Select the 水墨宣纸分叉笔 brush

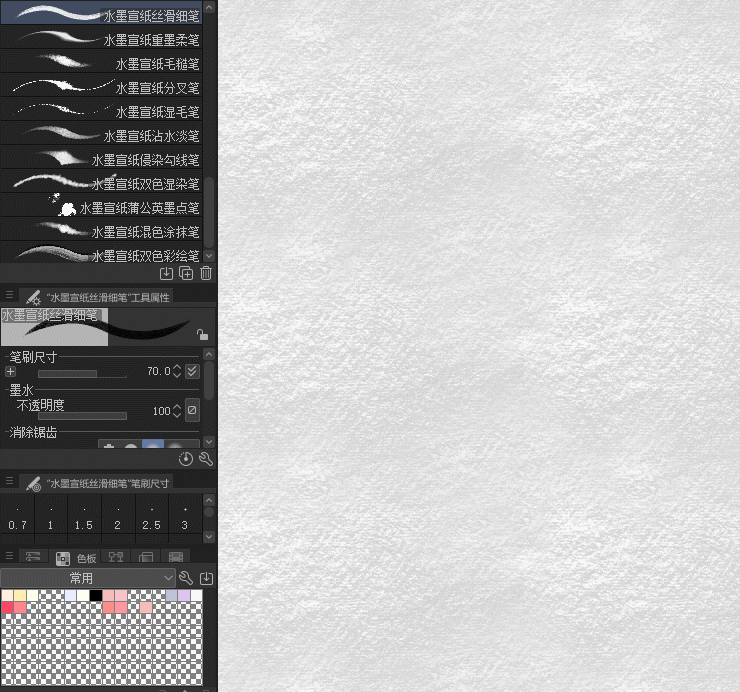[x=101, y=86]
